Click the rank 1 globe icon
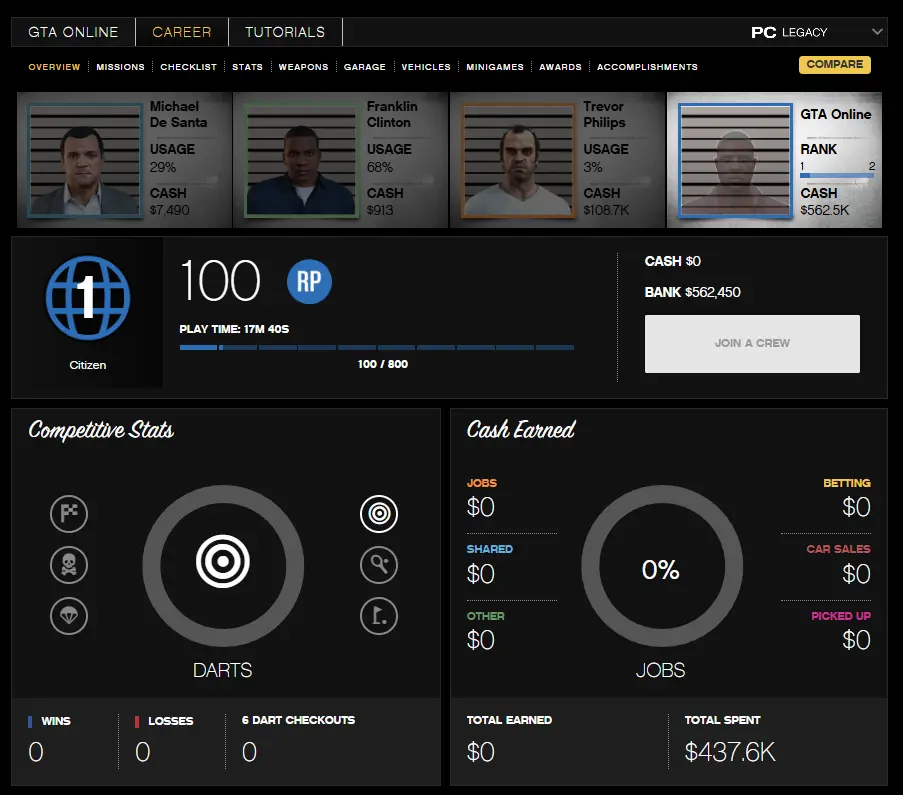The width and height of the screenshot is (903, 795). [87, 298]
